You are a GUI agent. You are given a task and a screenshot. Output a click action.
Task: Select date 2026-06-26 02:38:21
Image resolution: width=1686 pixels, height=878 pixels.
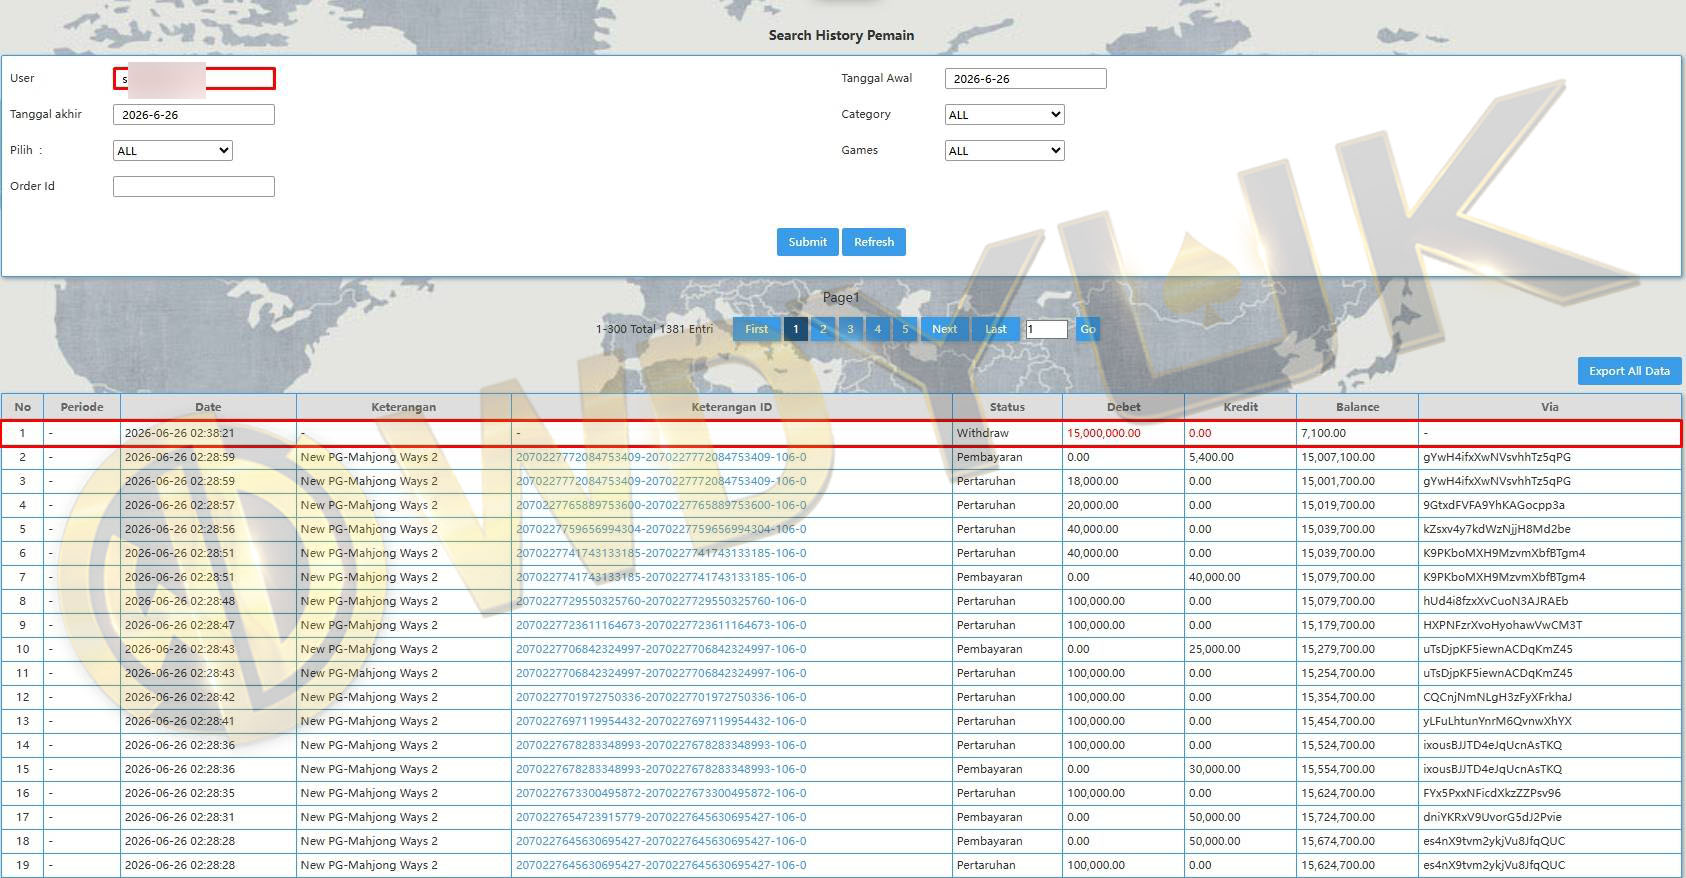(180, 433)
